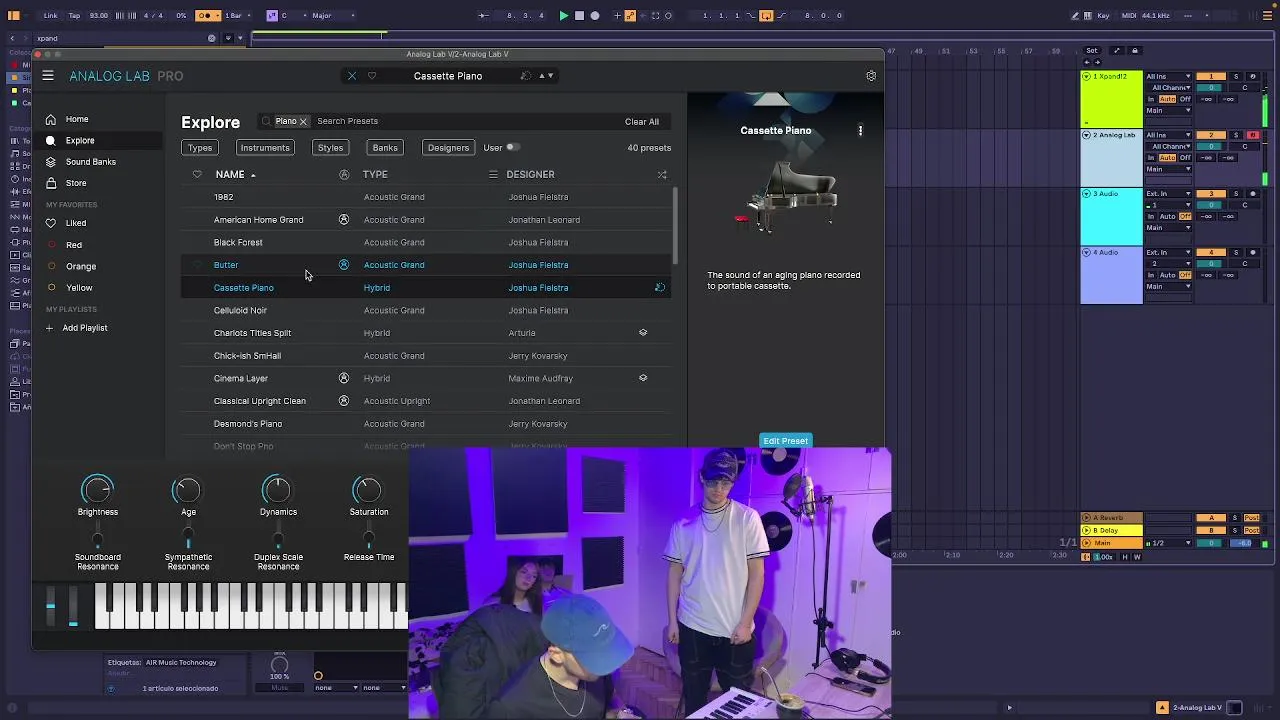Viewport: 1280px width, 720px height.
Task: Open the Styles filter
Action: point(330,148)
